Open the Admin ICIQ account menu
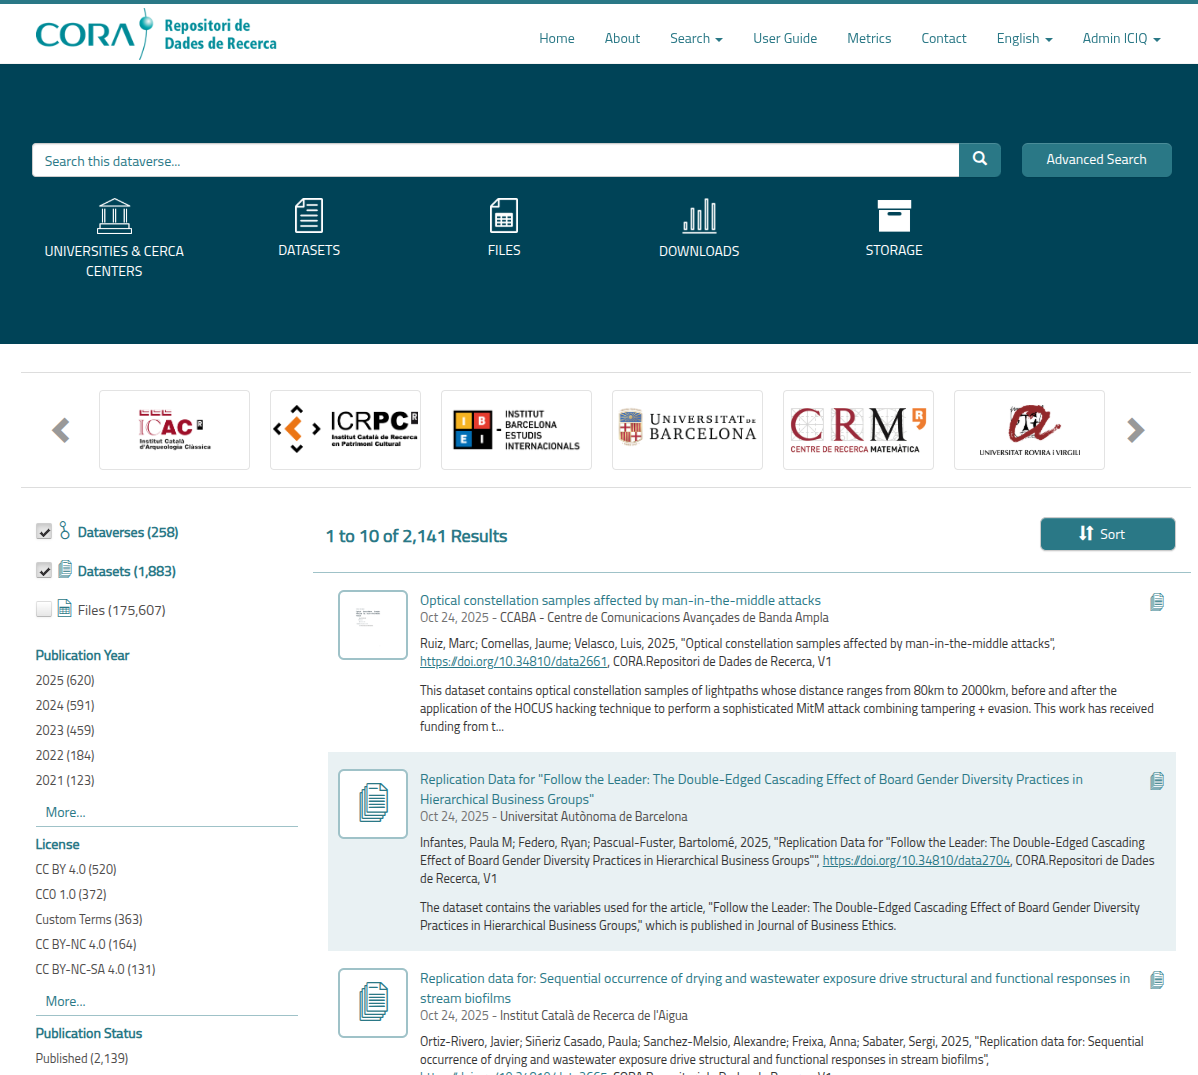Screen dimensions: 1198x1075 [1121, 38]
